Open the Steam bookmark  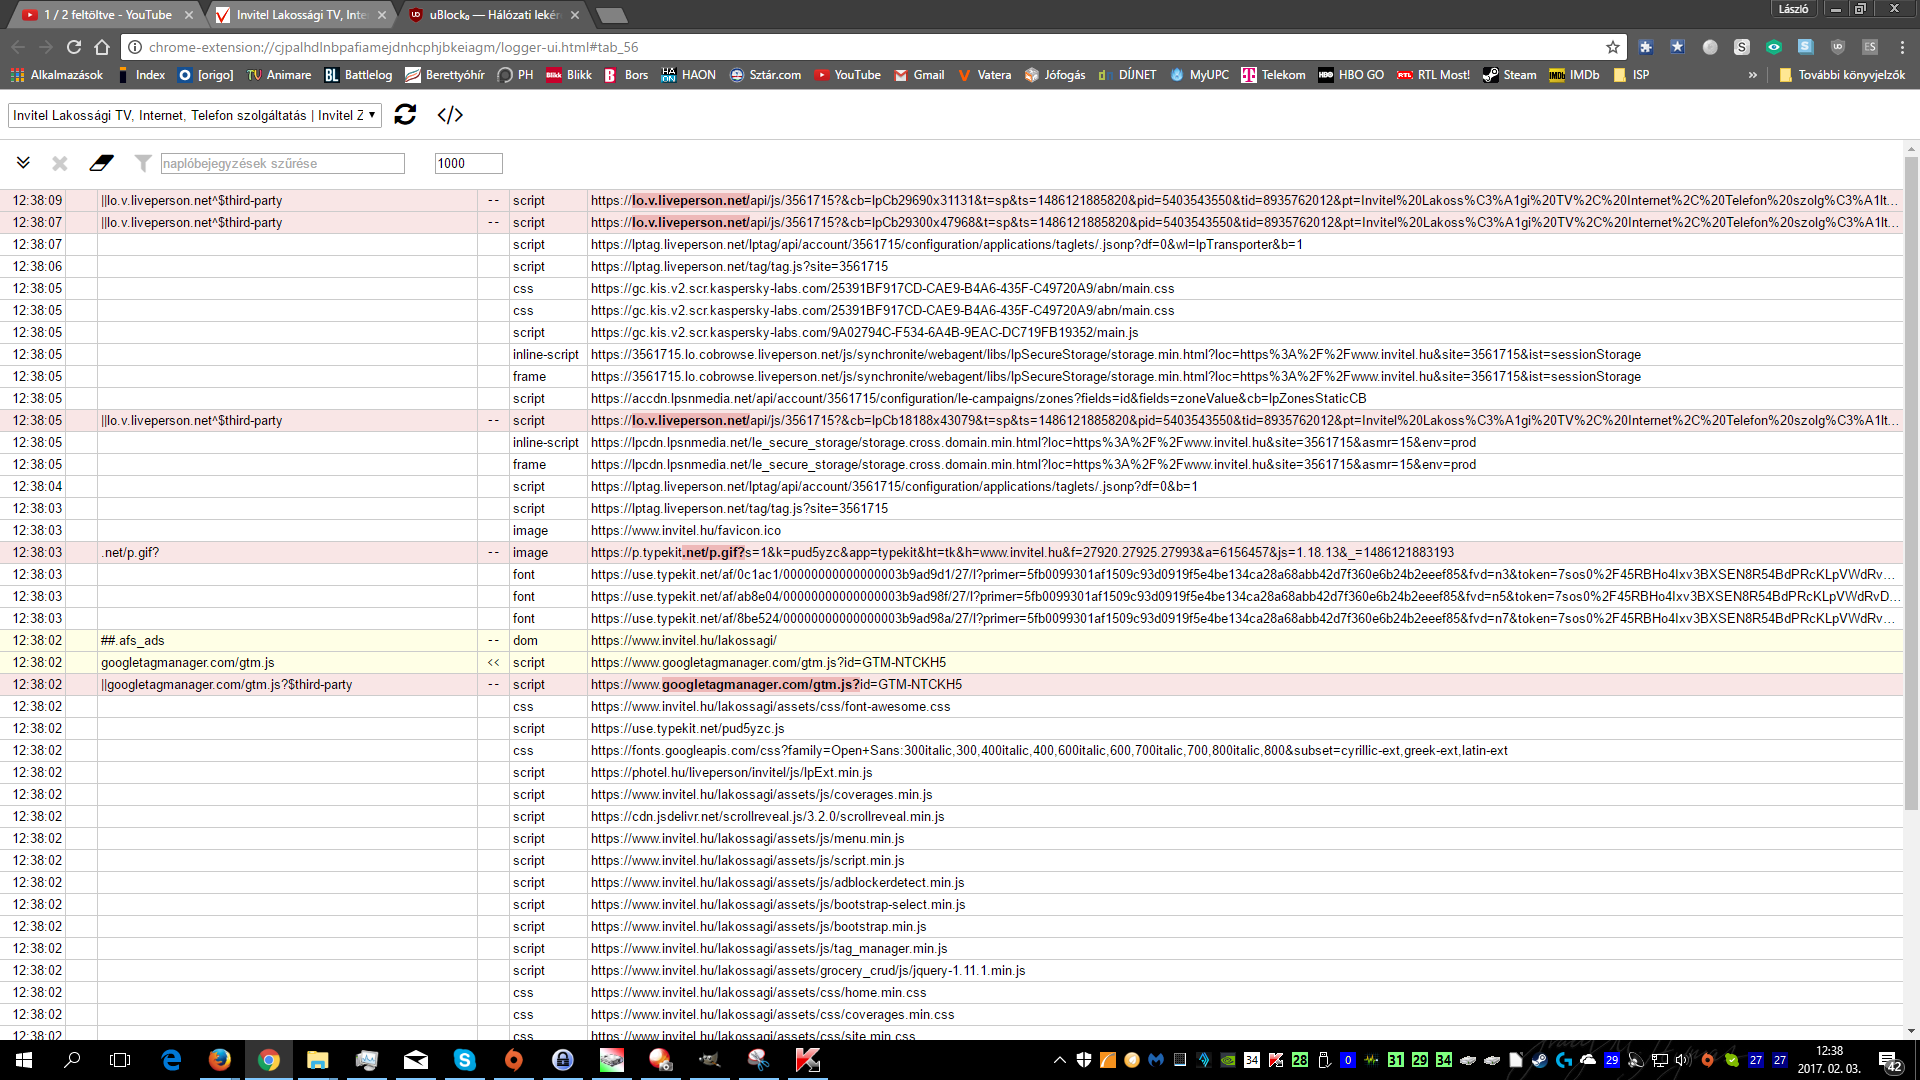tap(1509, 75)
